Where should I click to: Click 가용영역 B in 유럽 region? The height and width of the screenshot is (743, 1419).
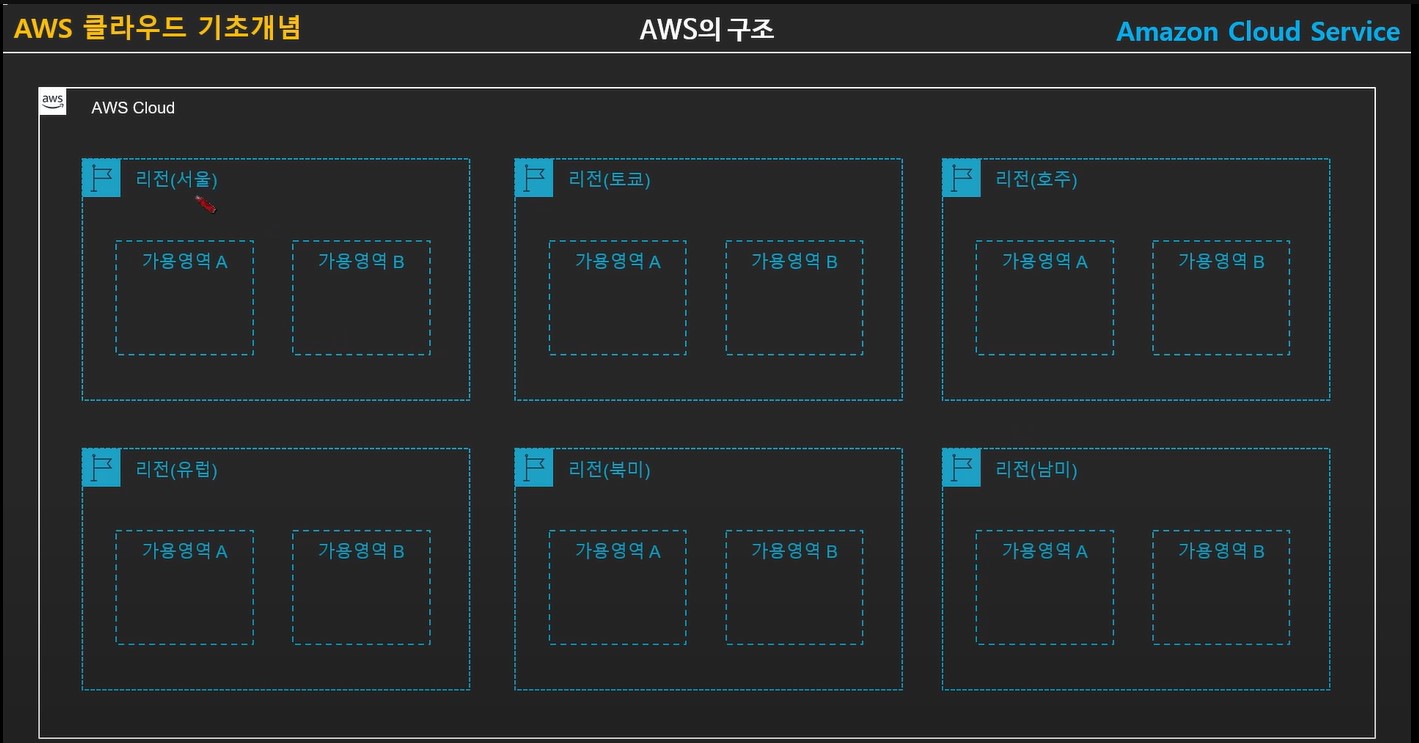361,587
